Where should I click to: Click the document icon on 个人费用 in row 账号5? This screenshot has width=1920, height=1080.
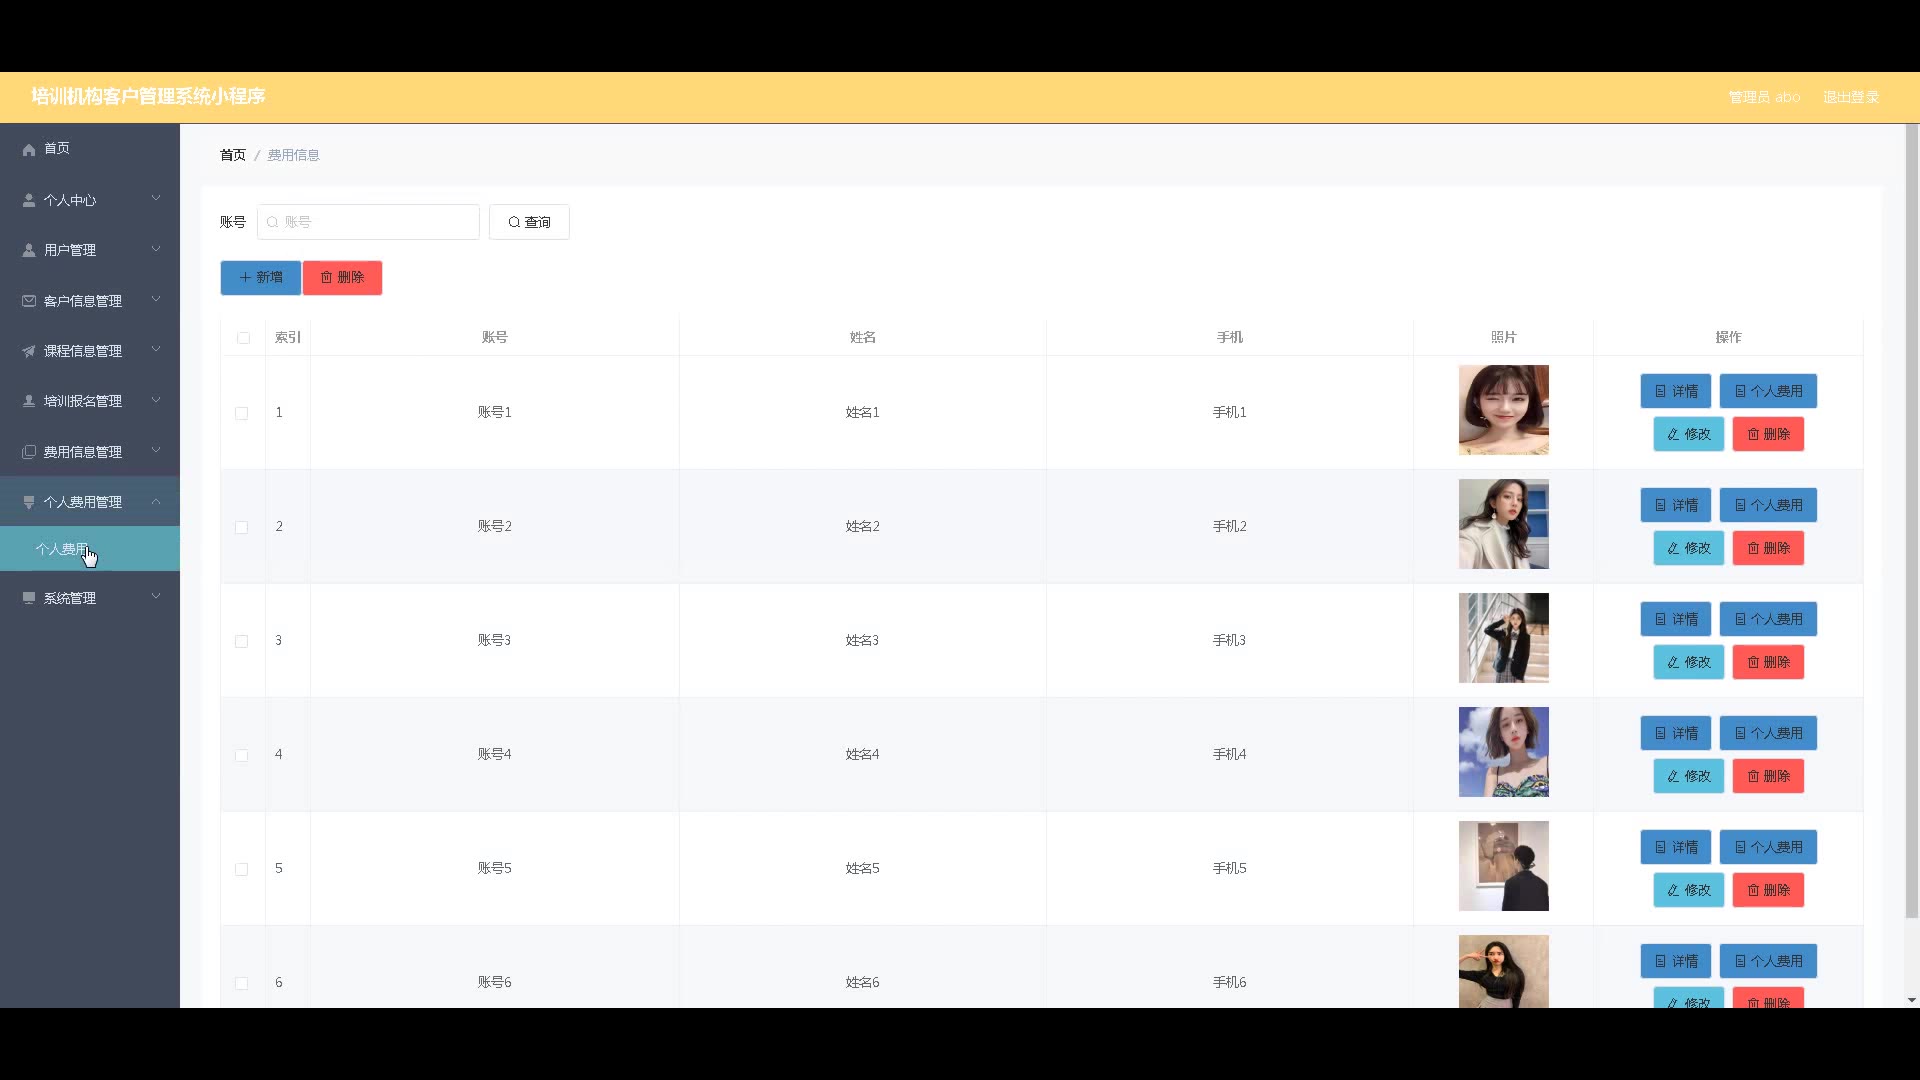coord(1740,847)
